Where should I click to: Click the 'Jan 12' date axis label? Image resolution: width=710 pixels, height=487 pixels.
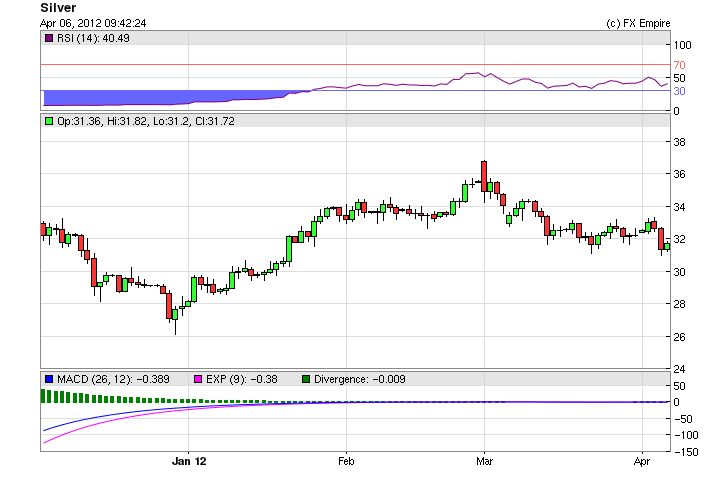pyautogui.click(x=189, y=461)
